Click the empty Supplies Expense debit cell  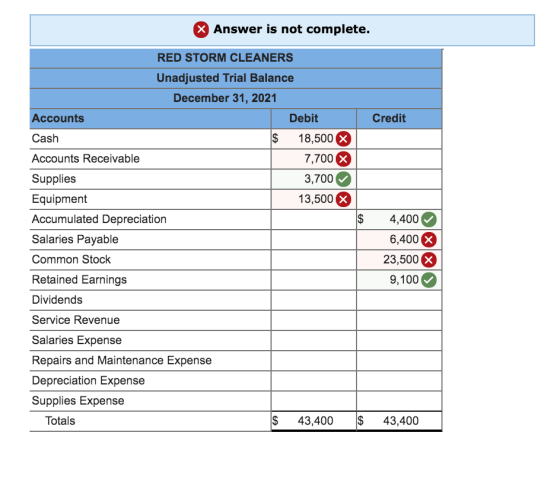coord(314,401)
